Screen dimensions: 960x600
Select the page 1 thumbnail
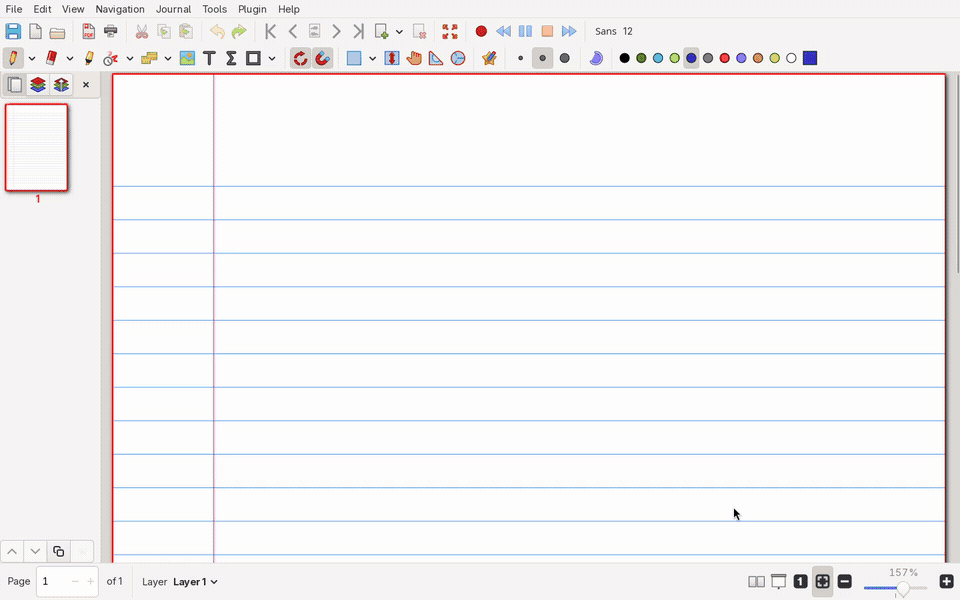click(x=37, y=148)
